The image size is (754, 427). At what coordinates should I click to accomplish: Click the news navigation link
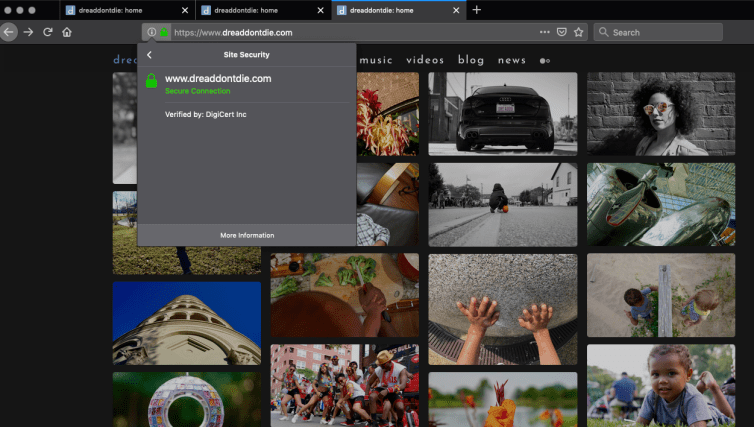[511, 60]
